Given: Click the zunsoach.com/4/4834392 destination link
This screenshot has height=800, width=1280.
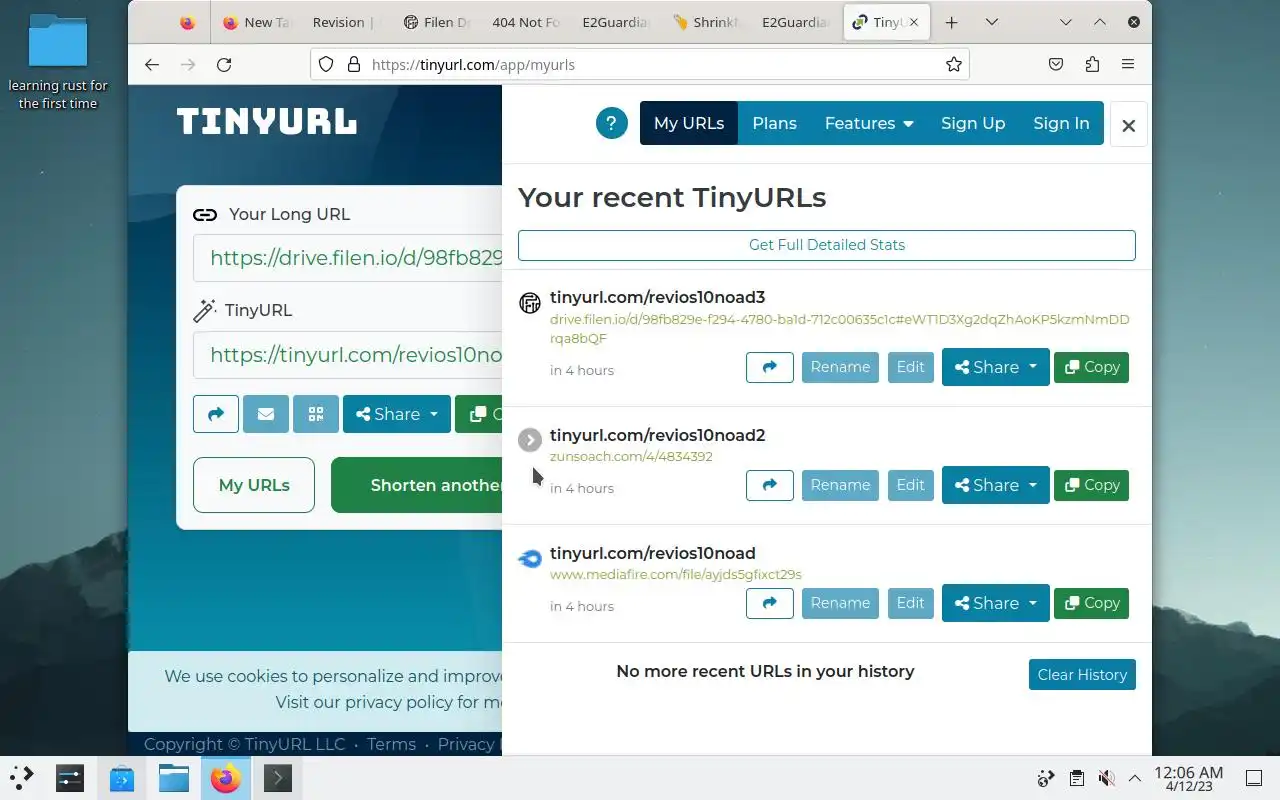Looking at the screenshot, I should click(x=631, y=456).
